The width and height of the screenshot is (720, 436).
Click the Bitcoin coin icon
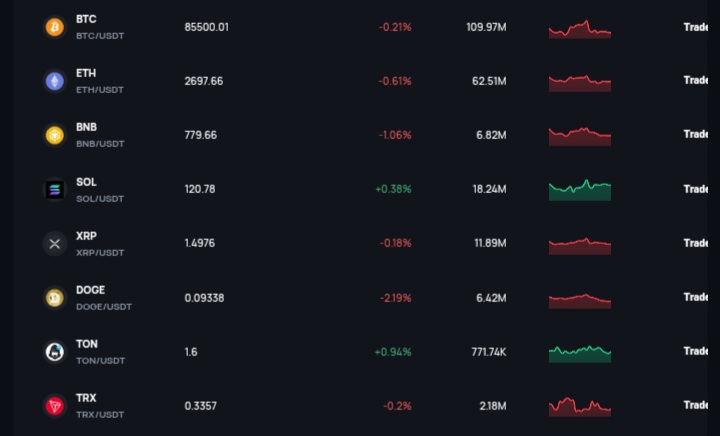[x=55, y=27]
